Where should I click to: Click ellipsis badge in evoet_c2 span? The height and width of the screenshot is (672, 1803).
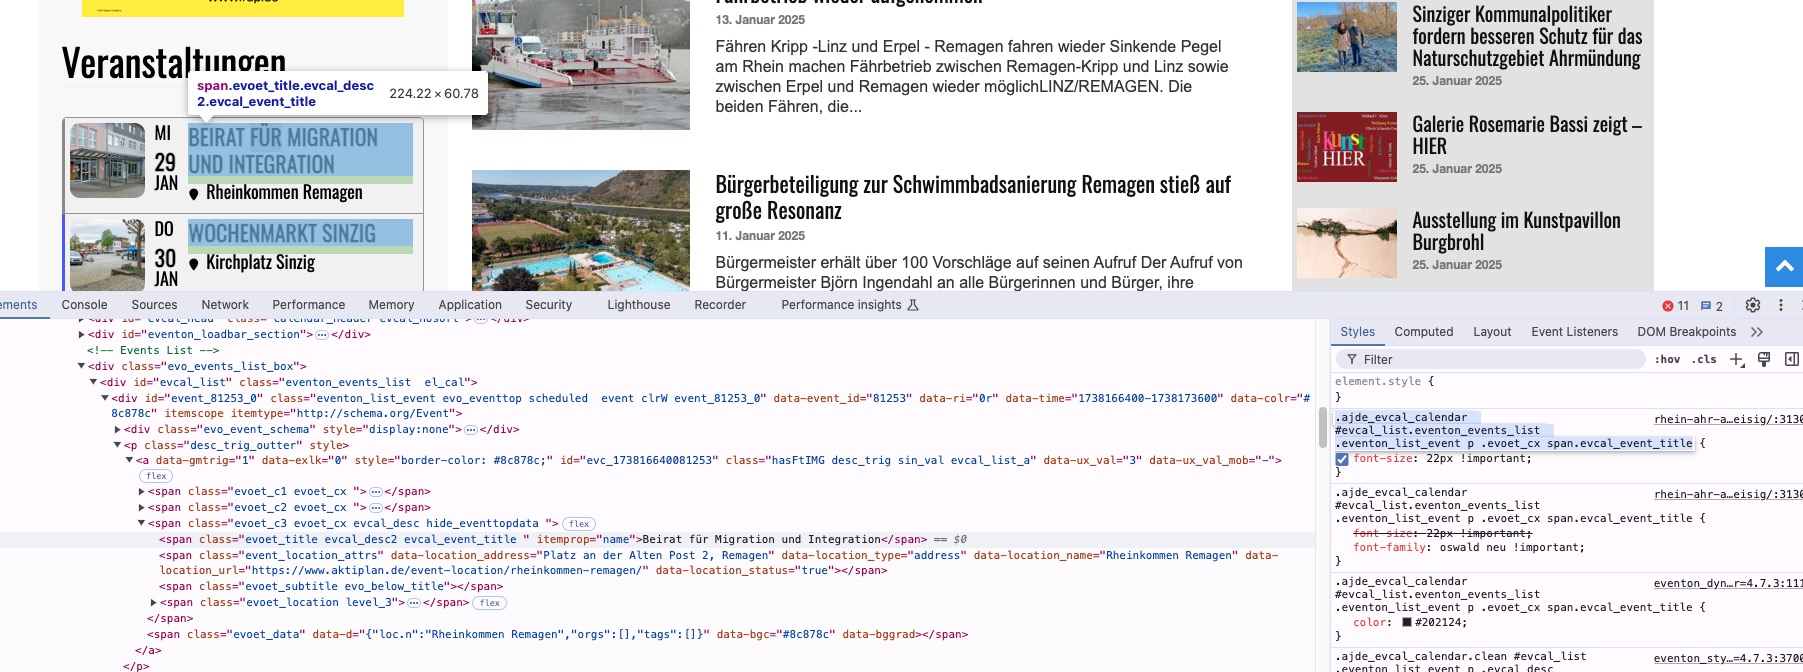click(x=376, y=508)
